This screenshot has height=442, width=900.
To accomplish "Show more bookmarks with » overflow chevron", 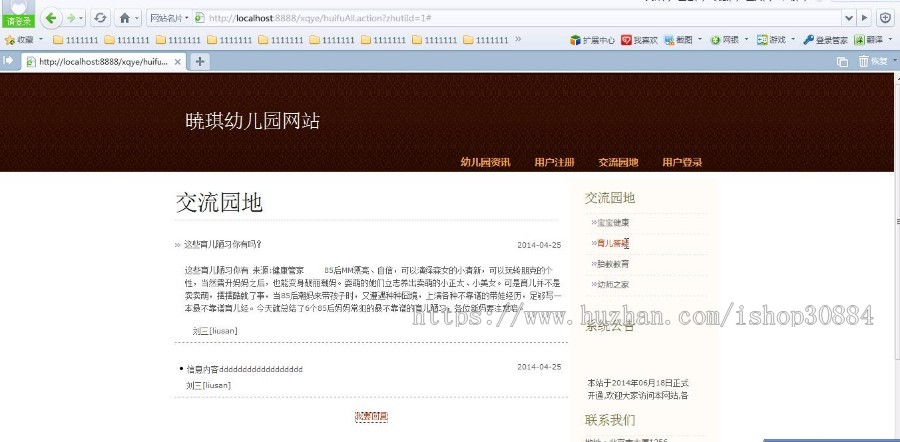I will [518, 39].
